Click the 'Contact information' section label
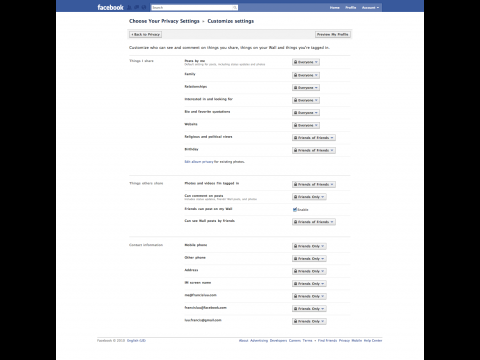The image size is (480, 360). (x=146, y=245)
